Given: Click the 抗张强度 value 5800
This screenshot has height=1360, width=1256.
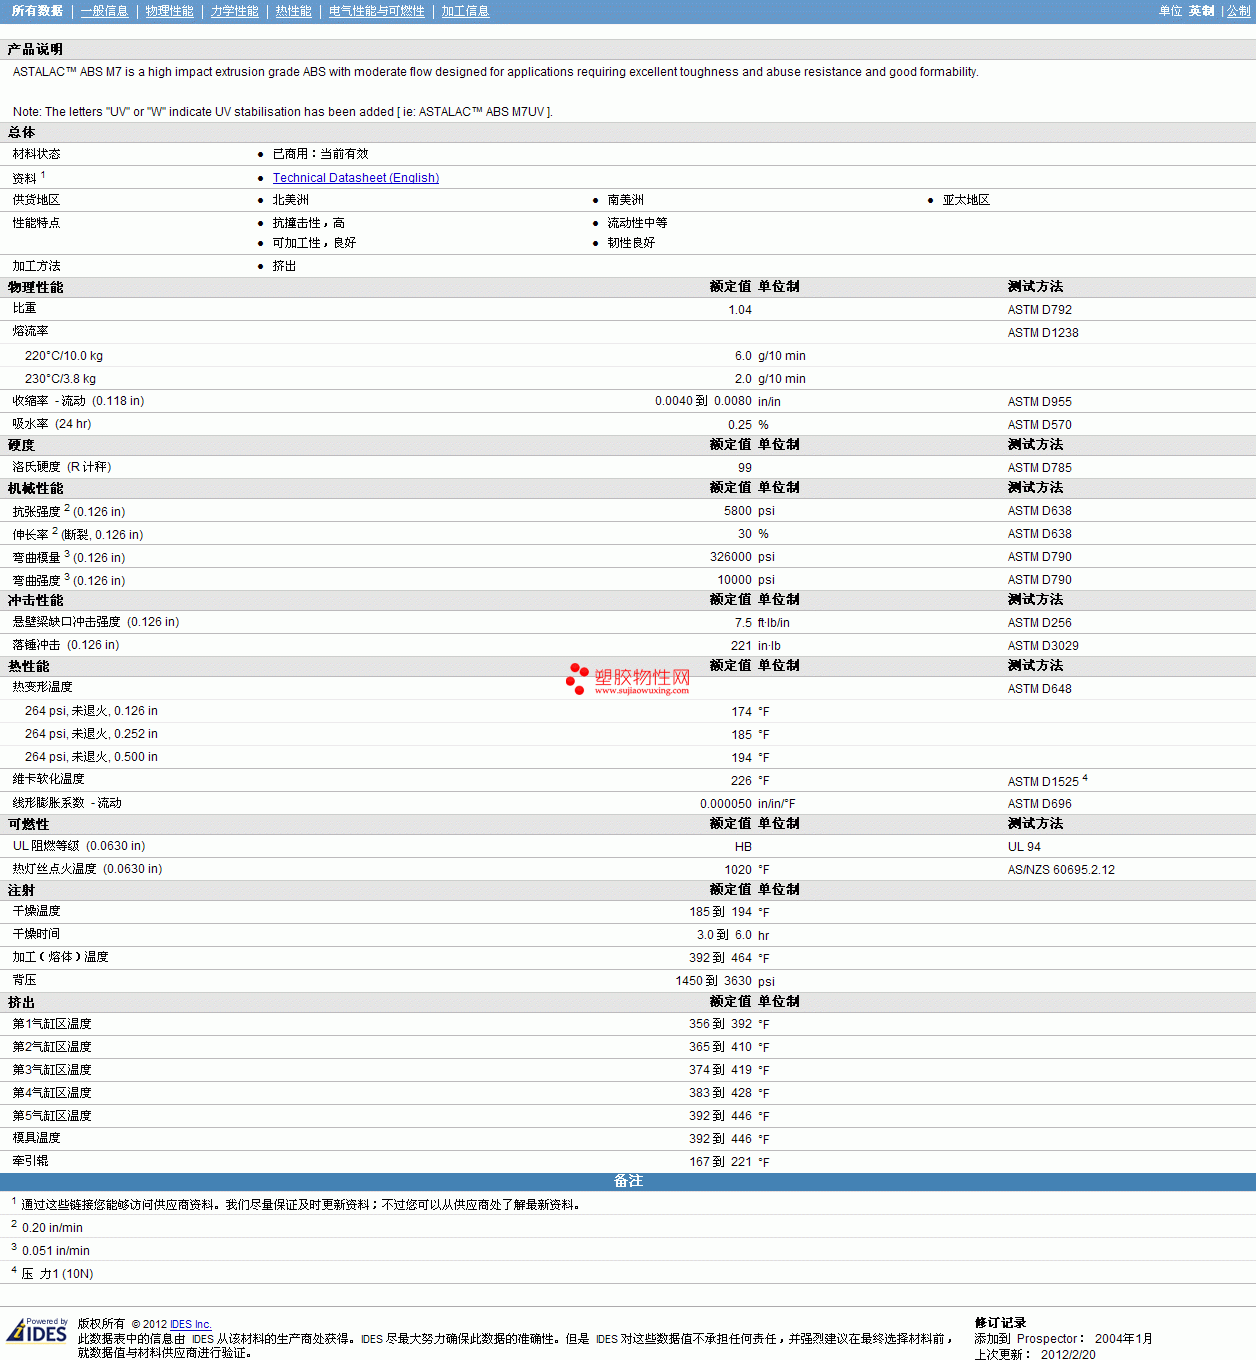Looking at the screenshot, I should (x=738, y=511).
